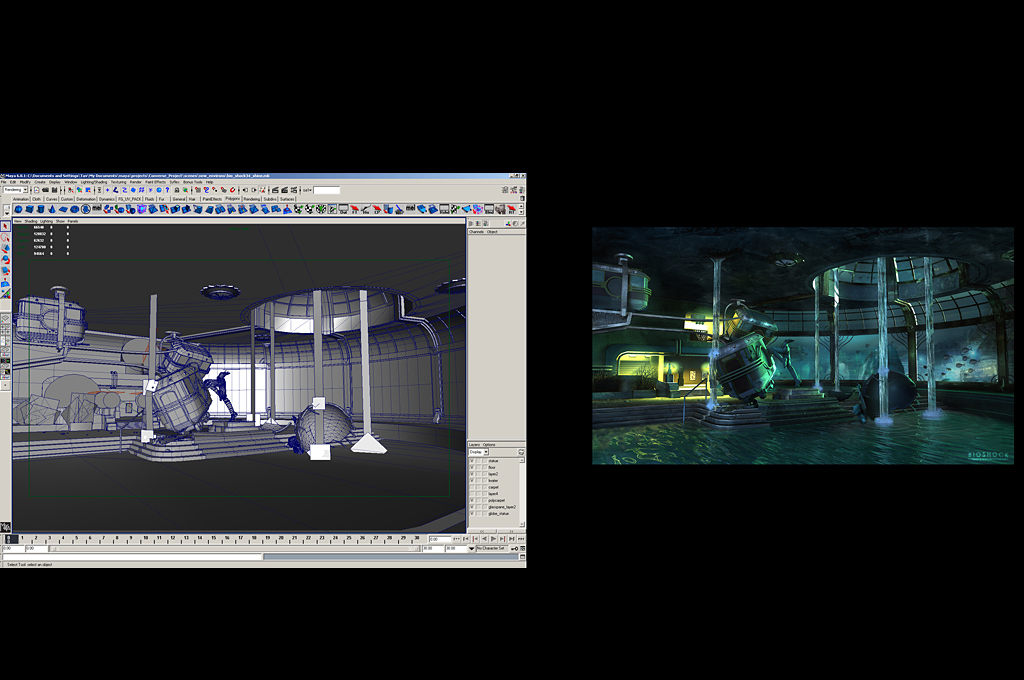Click the current time input field
This screenshot has width=1024, height=680.
pos(440,539)
